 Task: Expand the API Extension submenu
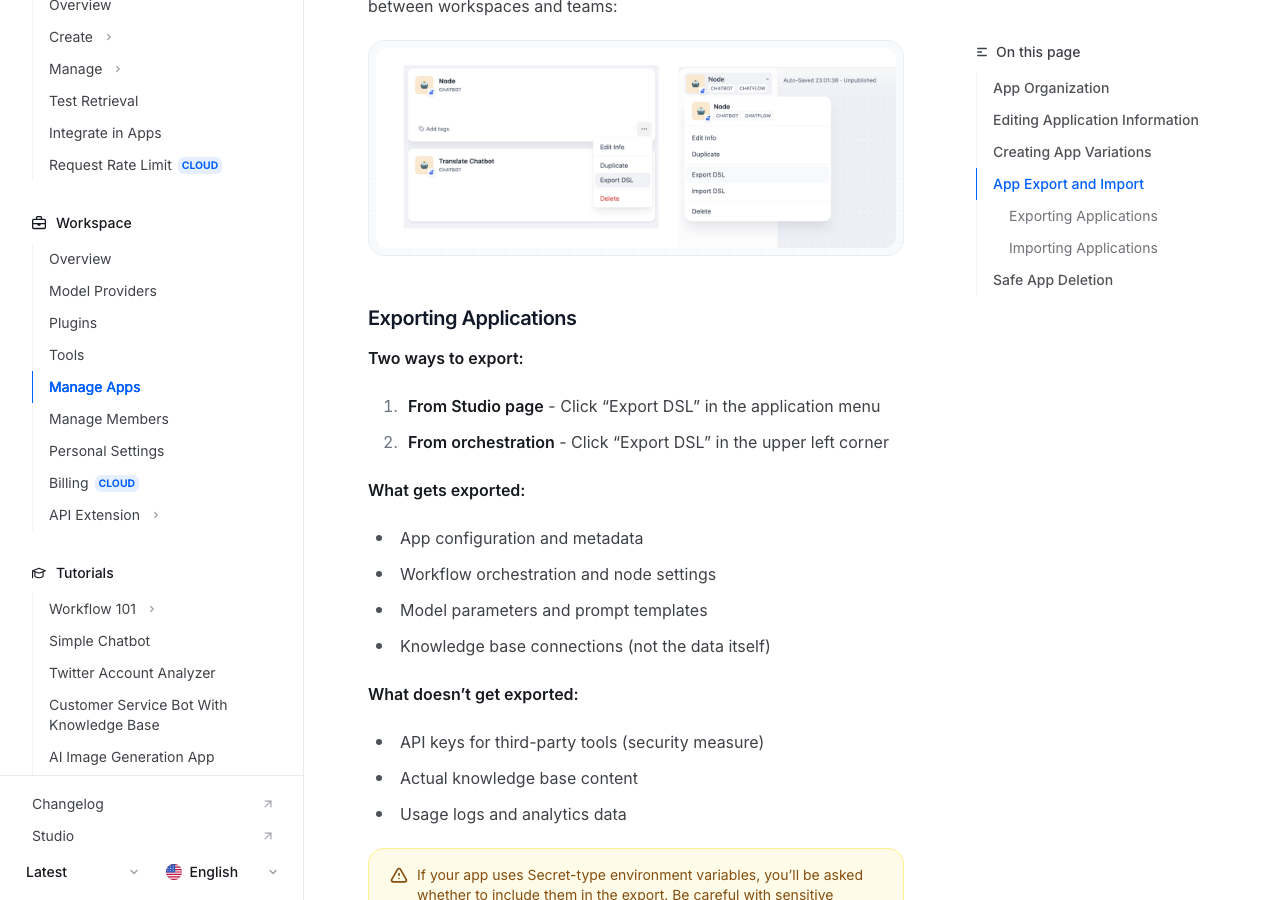pos(156,515)
